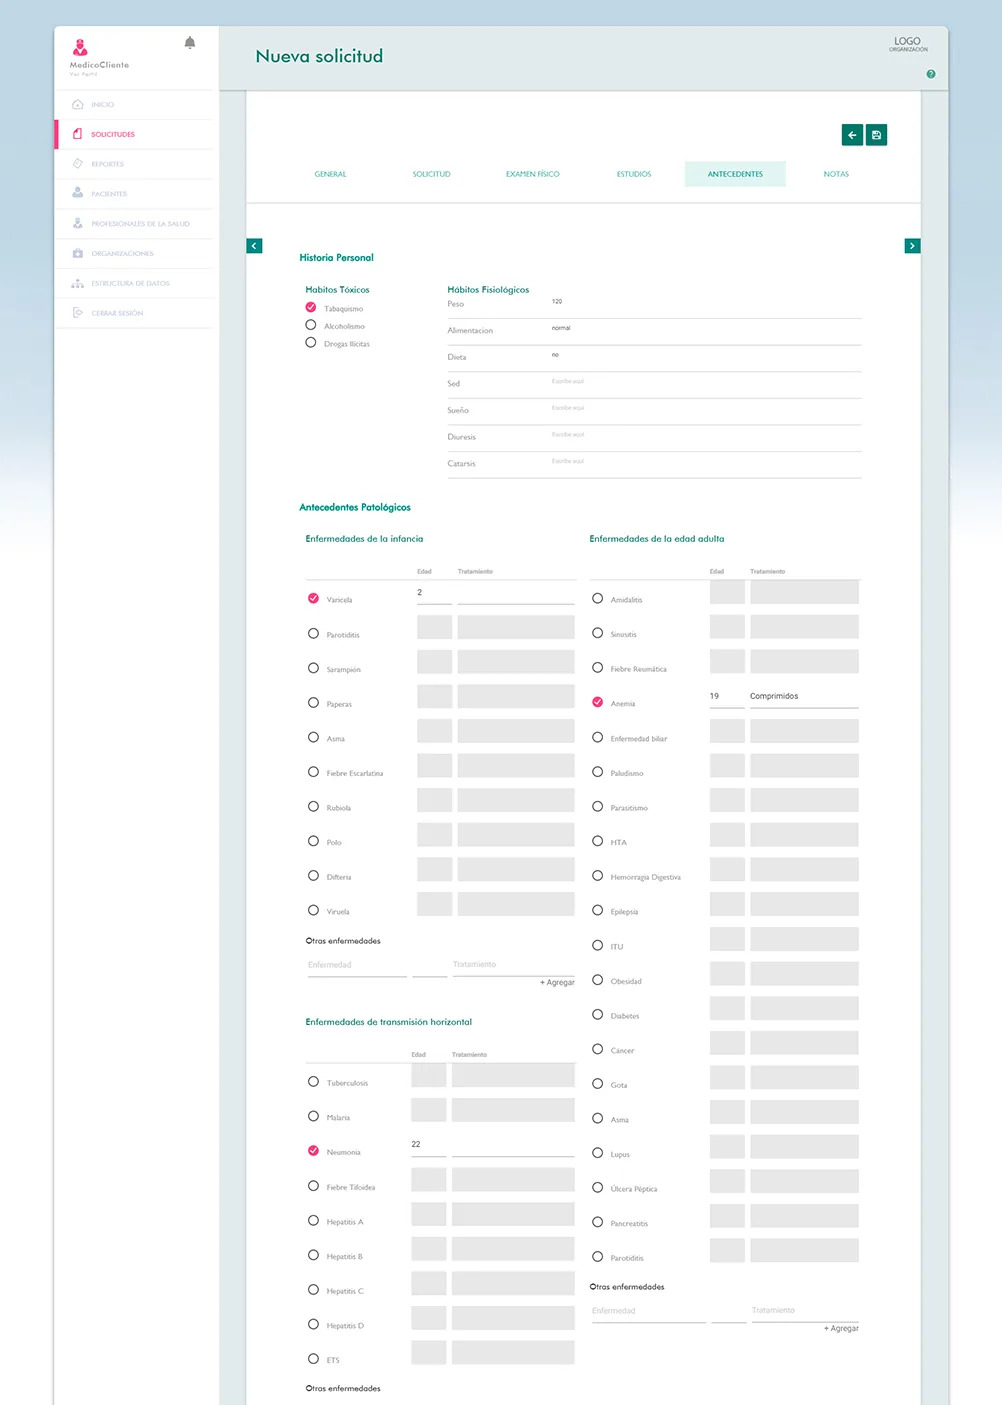Uncheck Varicela in childhood diseases

(x=313, y=598)
